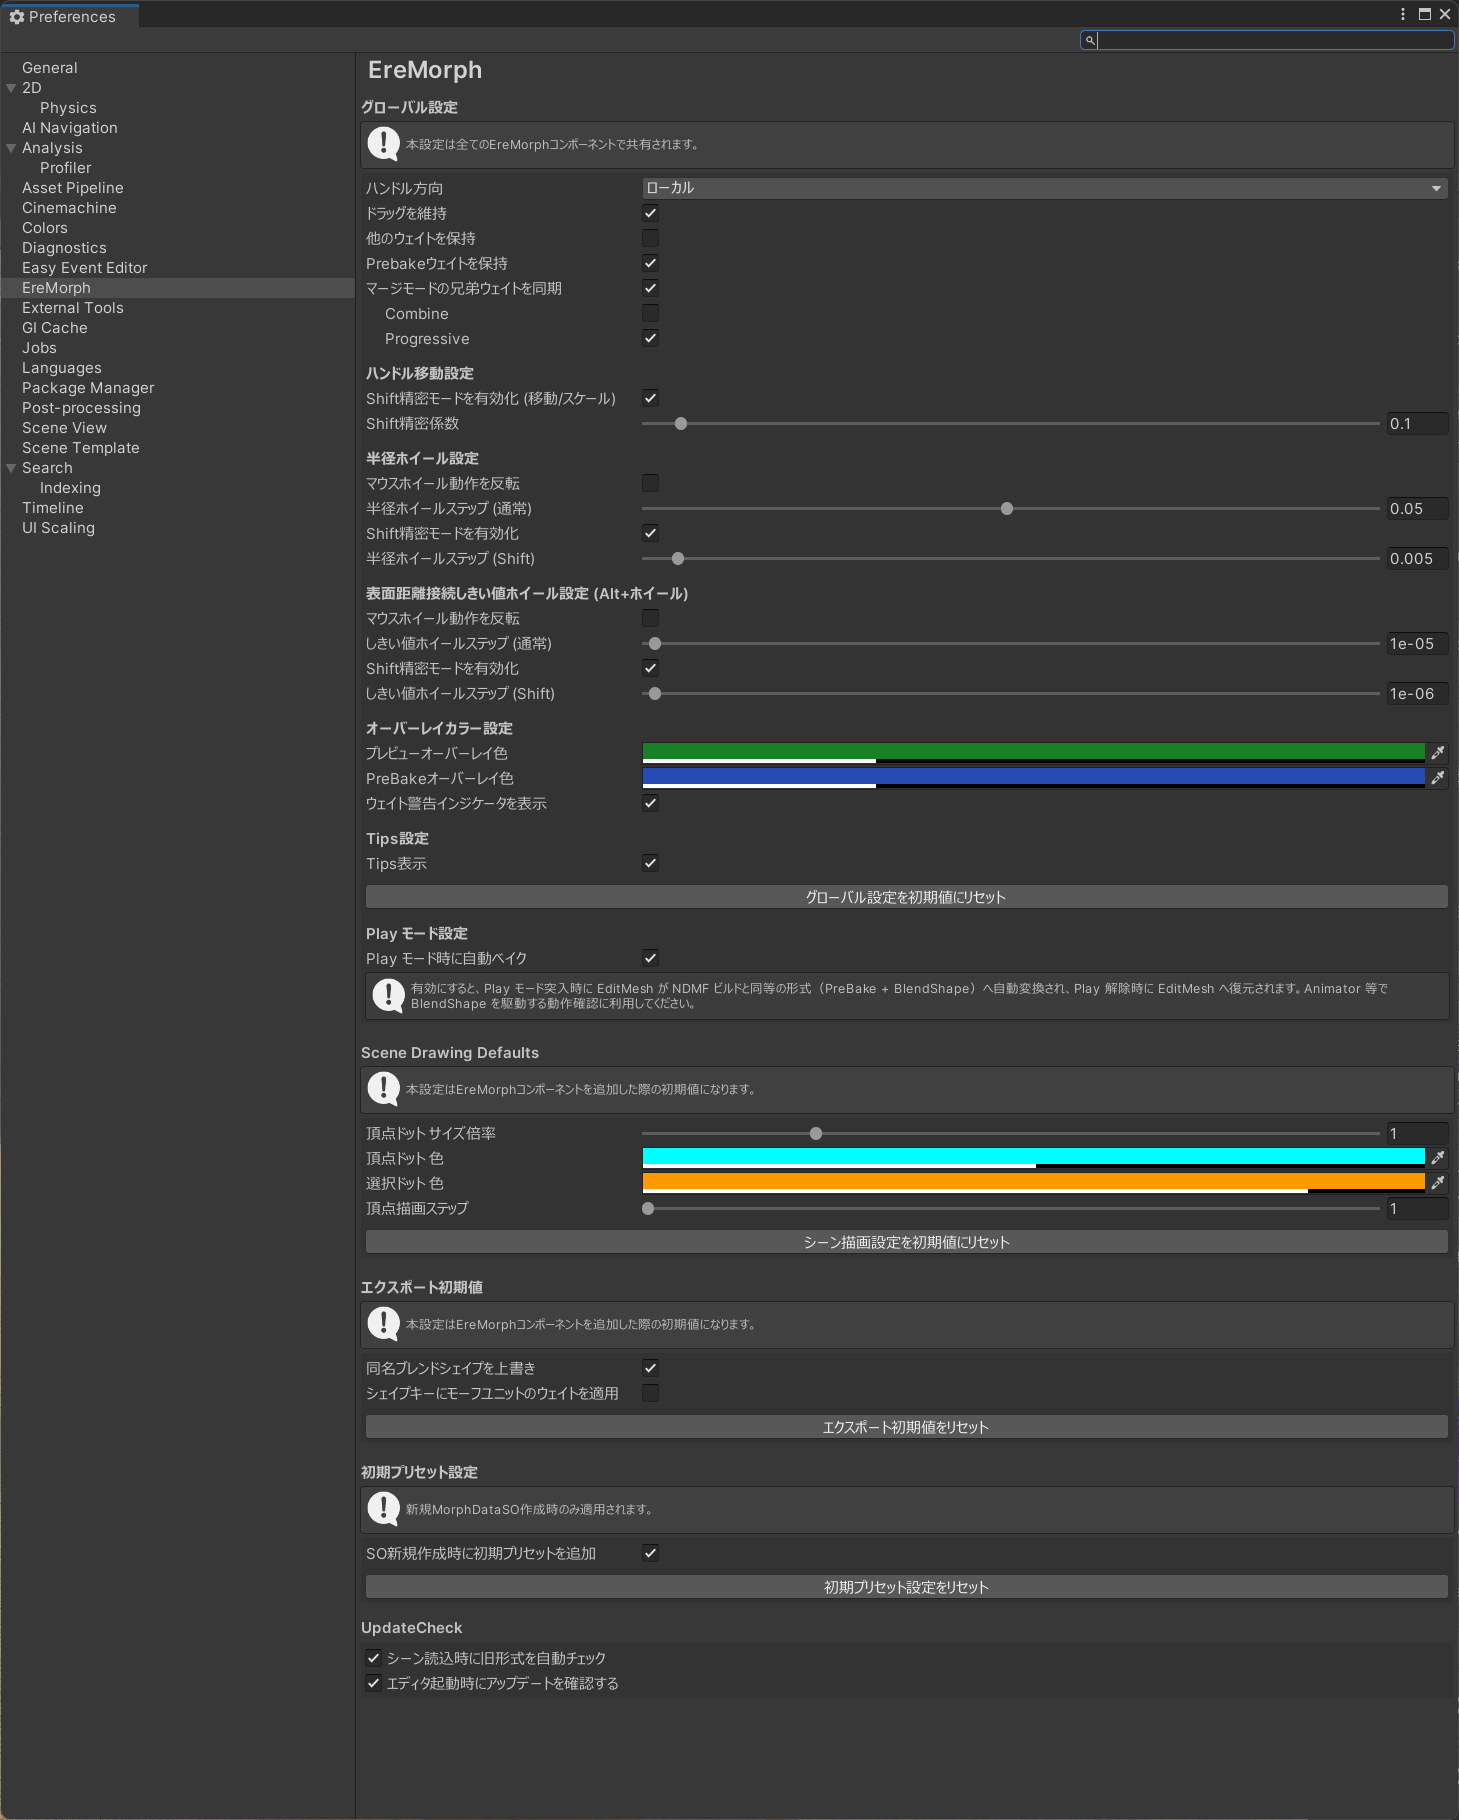
Task: Toggle the ドラッグを維持 checkbox
Action: [x=650, y=213]
